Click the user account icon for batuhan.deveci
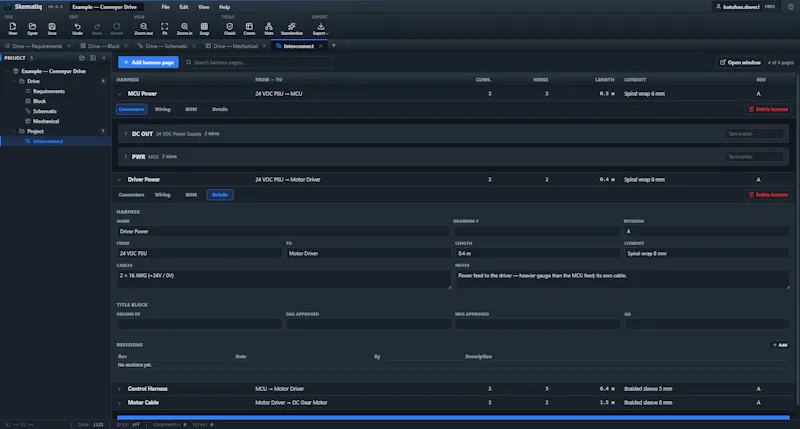 pos(718,7)
